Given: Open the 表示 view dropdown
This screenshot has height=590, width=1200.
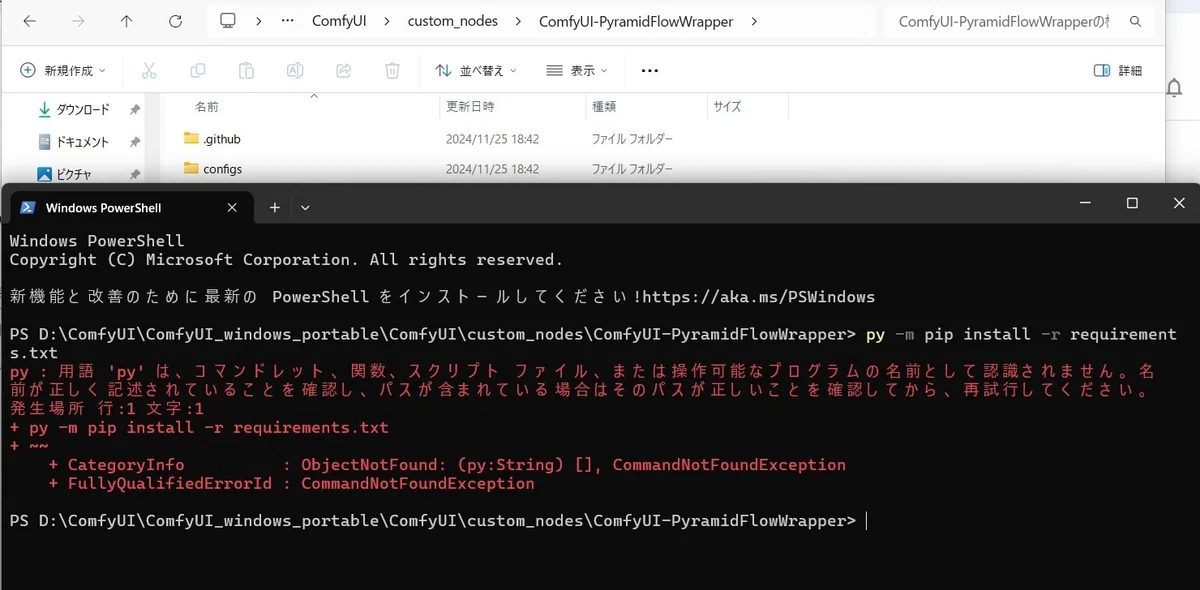Looking at the screenshot, I should point(576,70).
